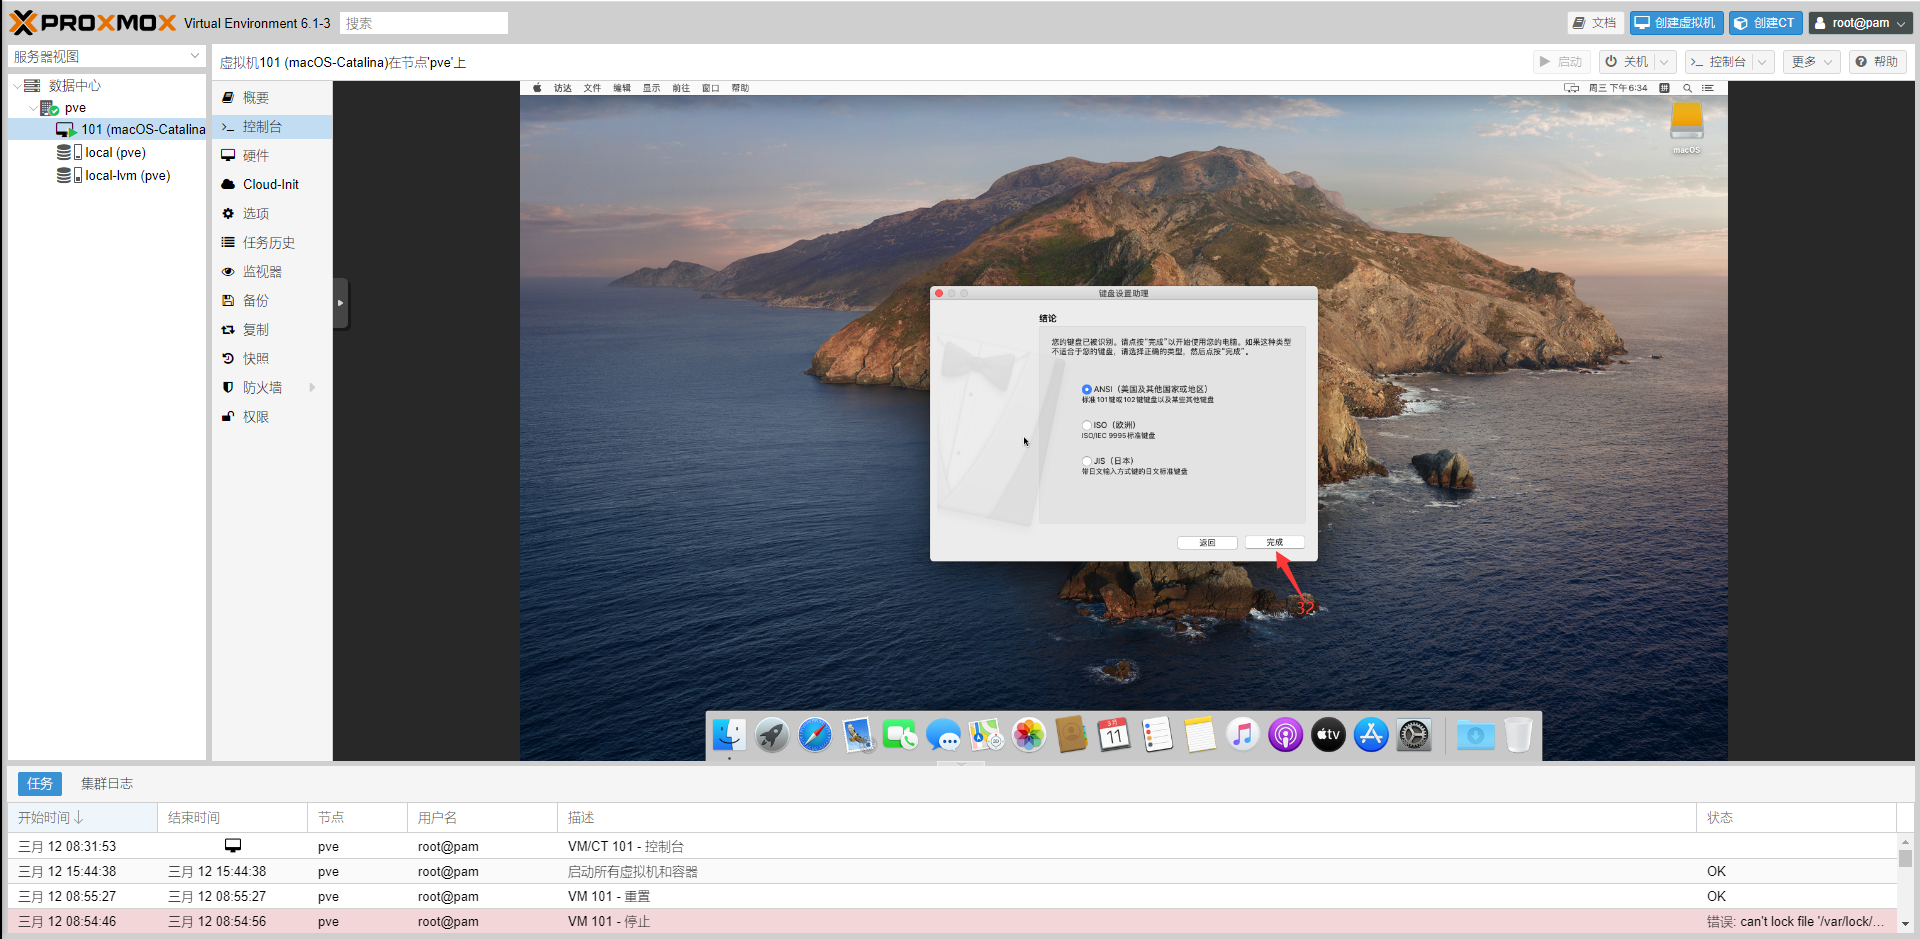Open the 服务器视图 view dropdown
1920x939 pixels.
(107, 57)
